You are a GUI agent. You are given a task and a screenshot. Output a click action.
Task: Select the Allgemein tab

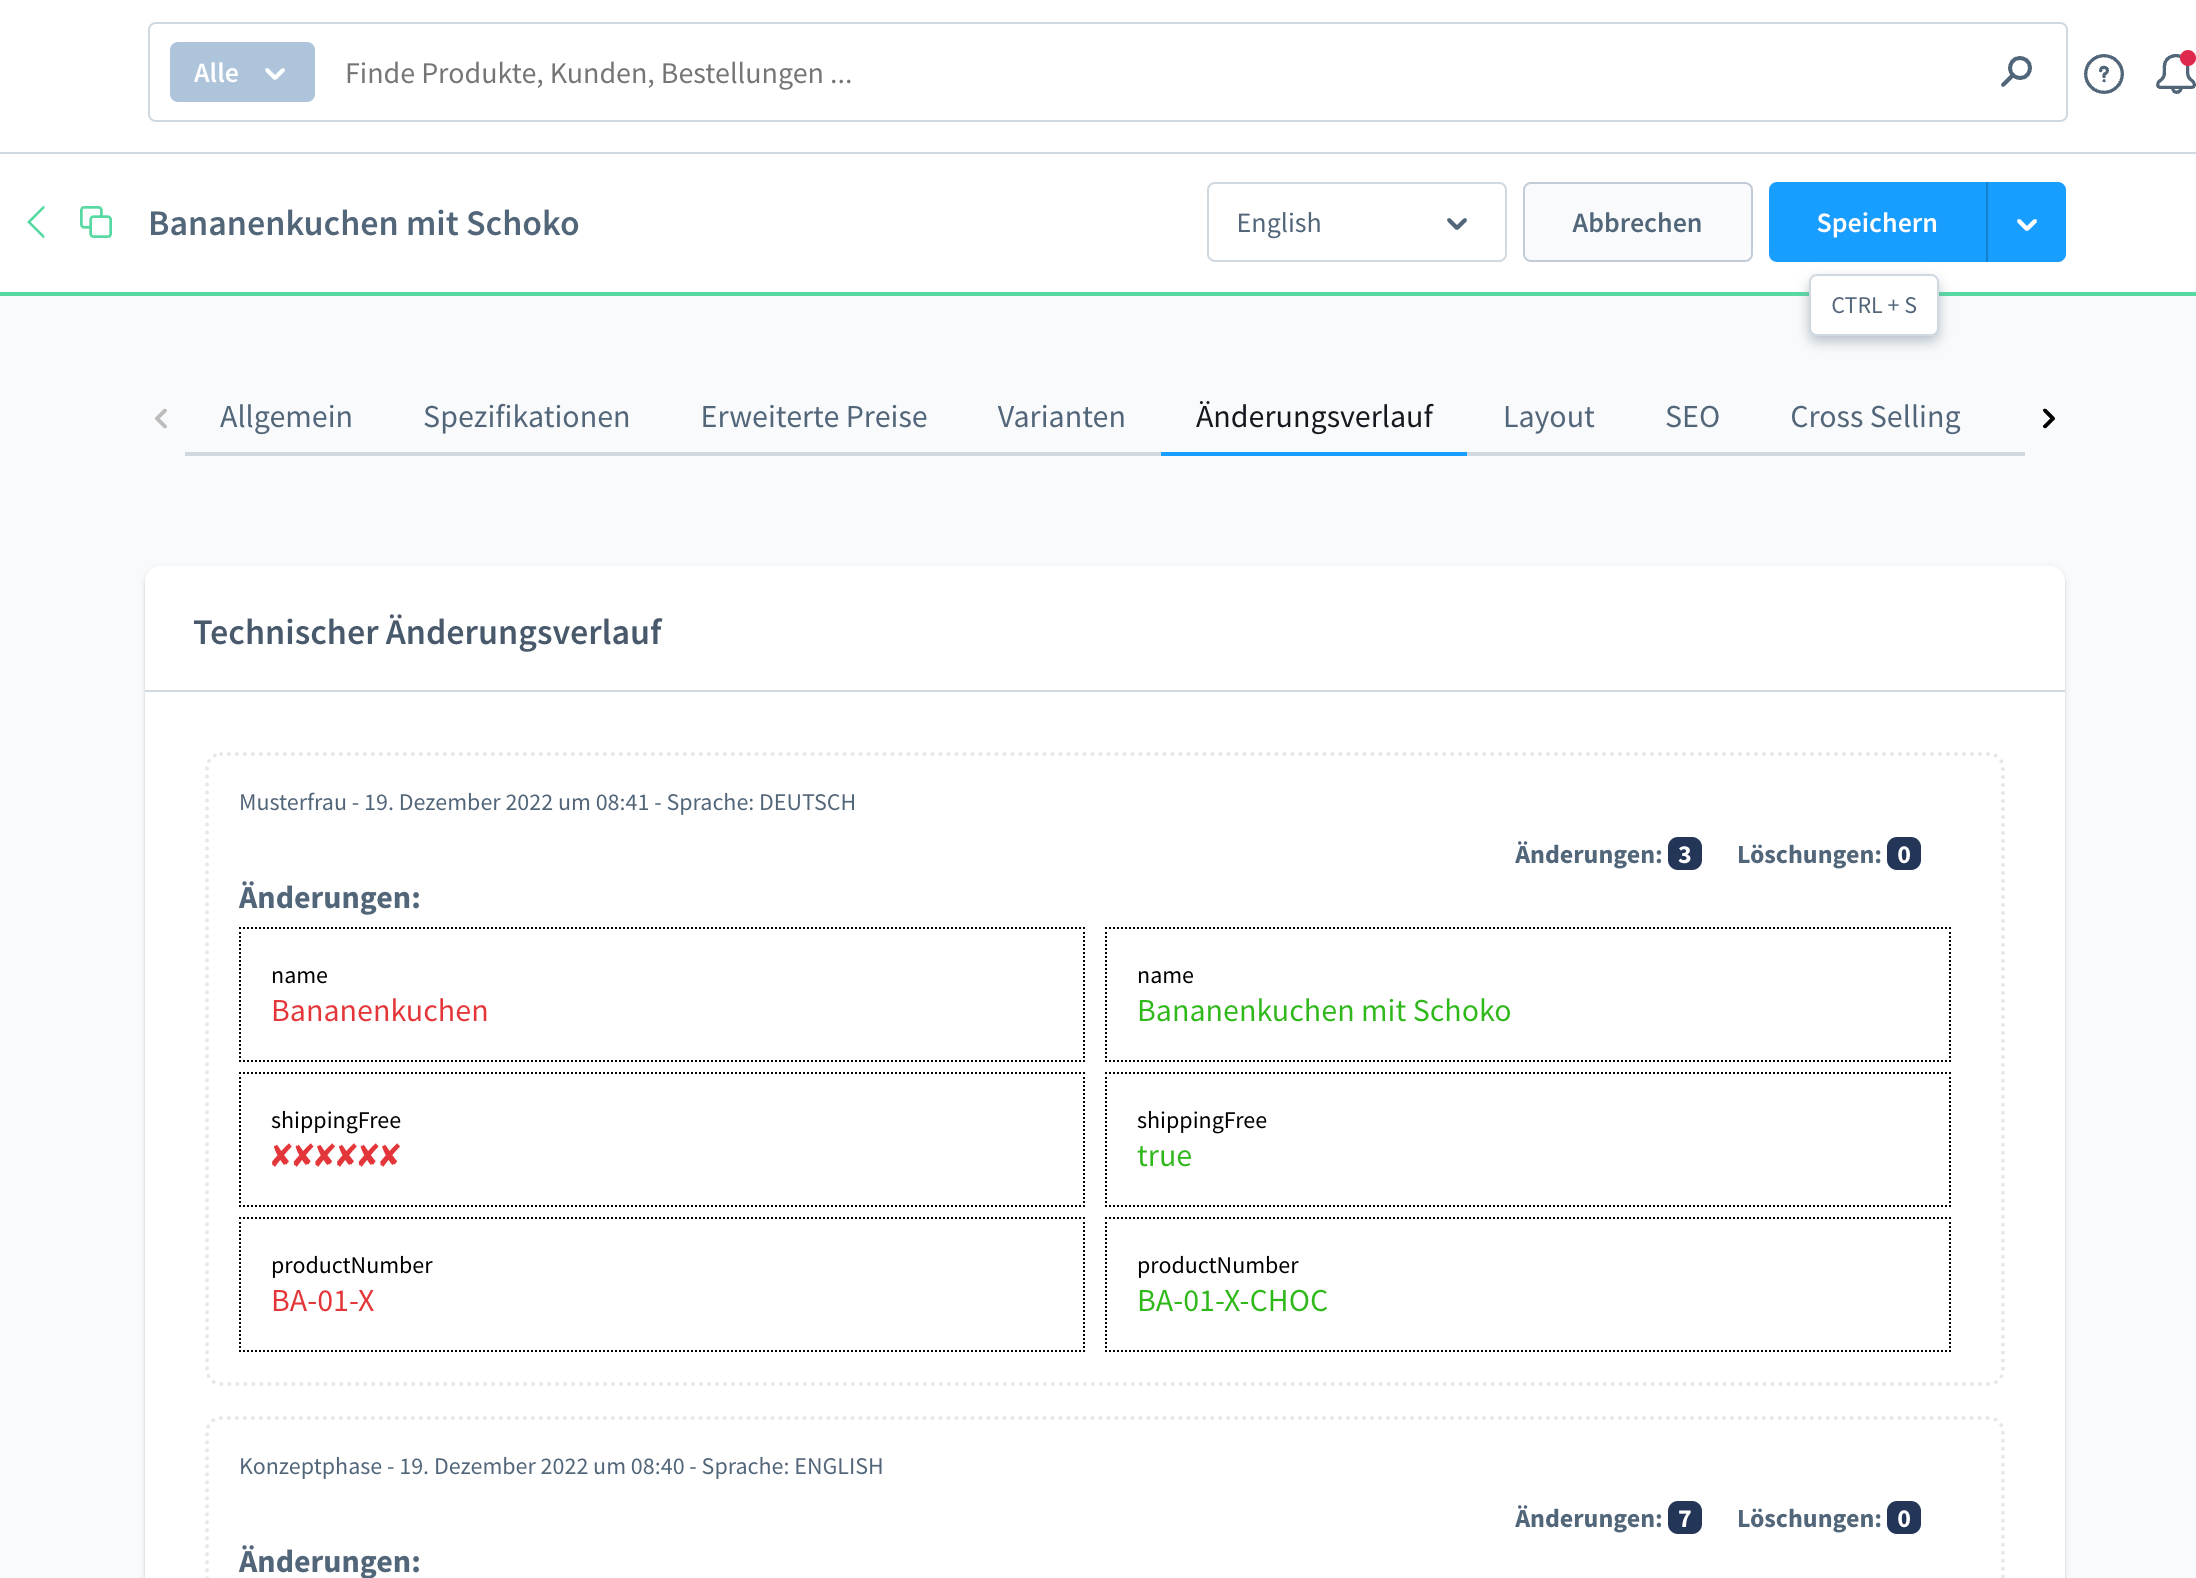coord(285,416)
